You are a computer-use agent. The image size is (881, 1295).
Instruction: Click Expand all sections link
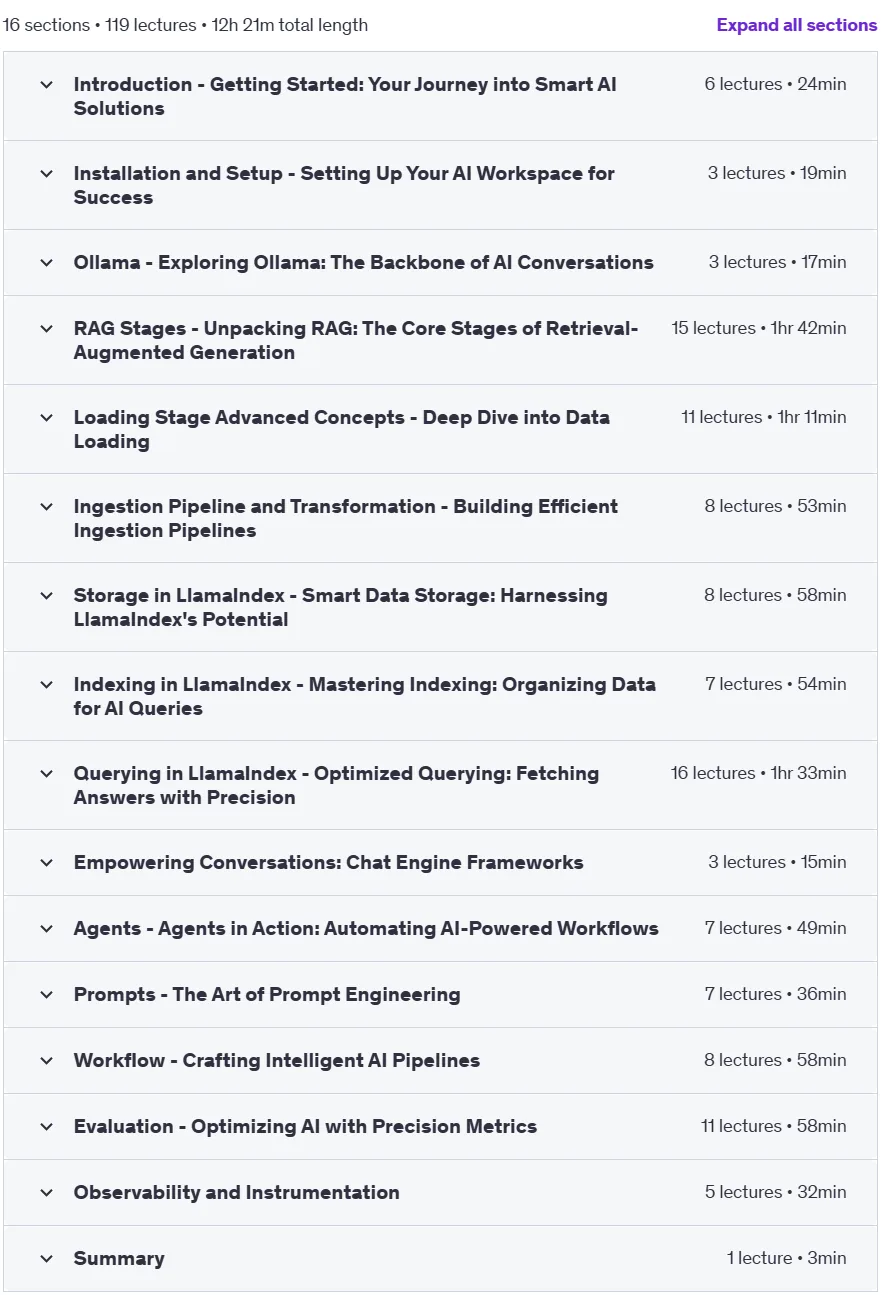point(797,25)
